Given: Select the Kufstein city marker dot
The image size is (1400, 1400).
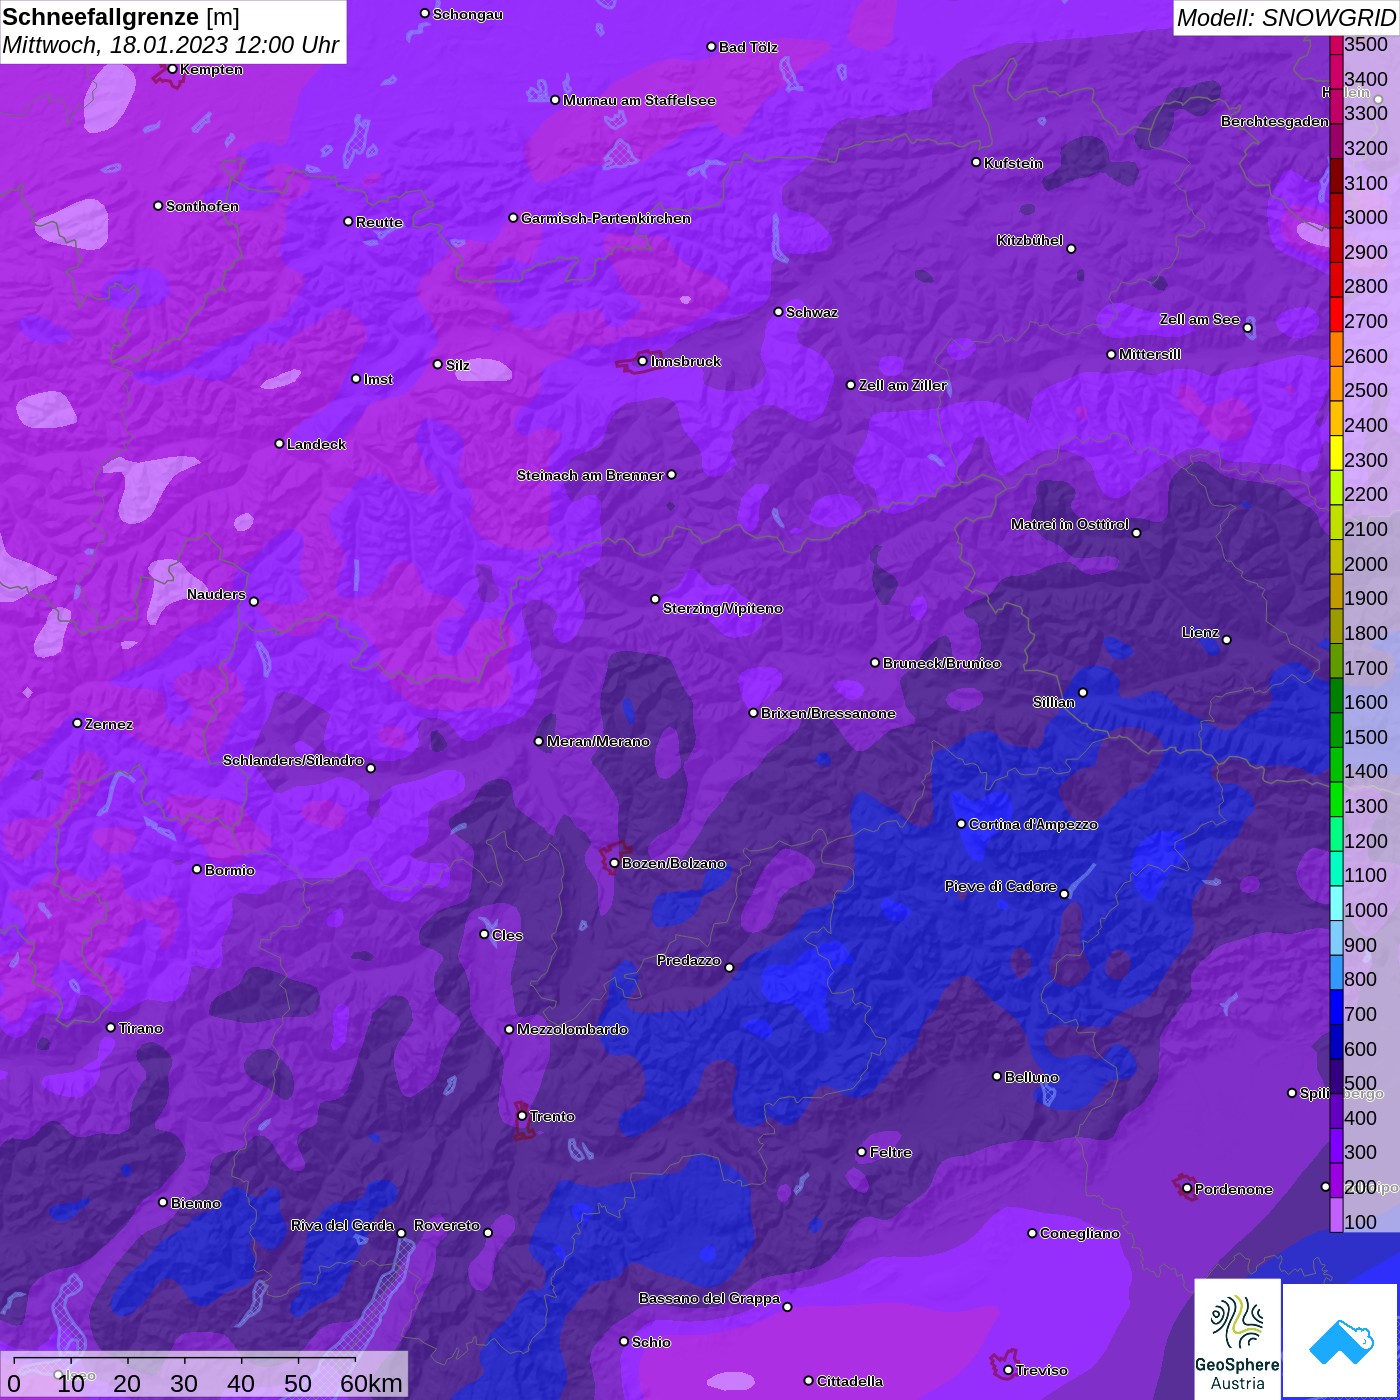Looking at the screenshot, I should tap(976, 162).
